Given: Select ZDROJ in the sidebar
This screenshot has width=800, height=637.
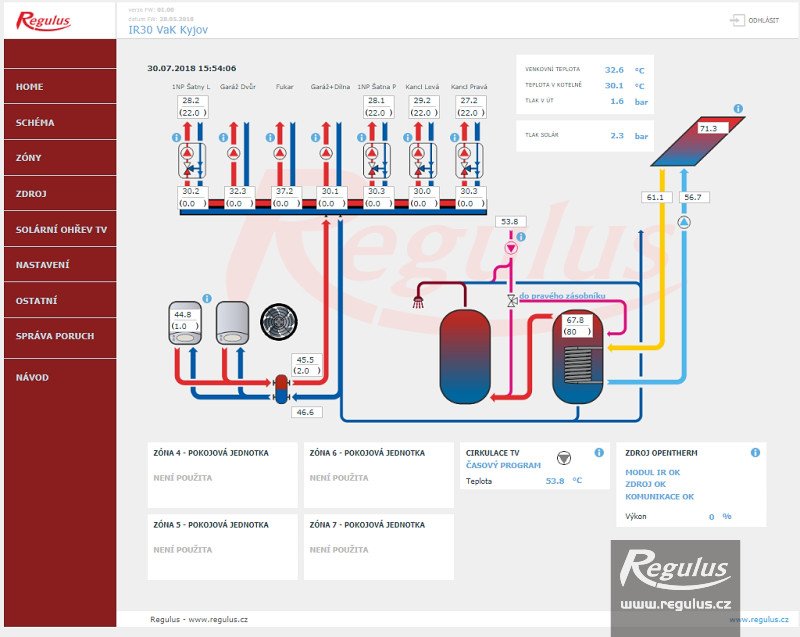Looking at the screenshot, I should tap(60, 194).
